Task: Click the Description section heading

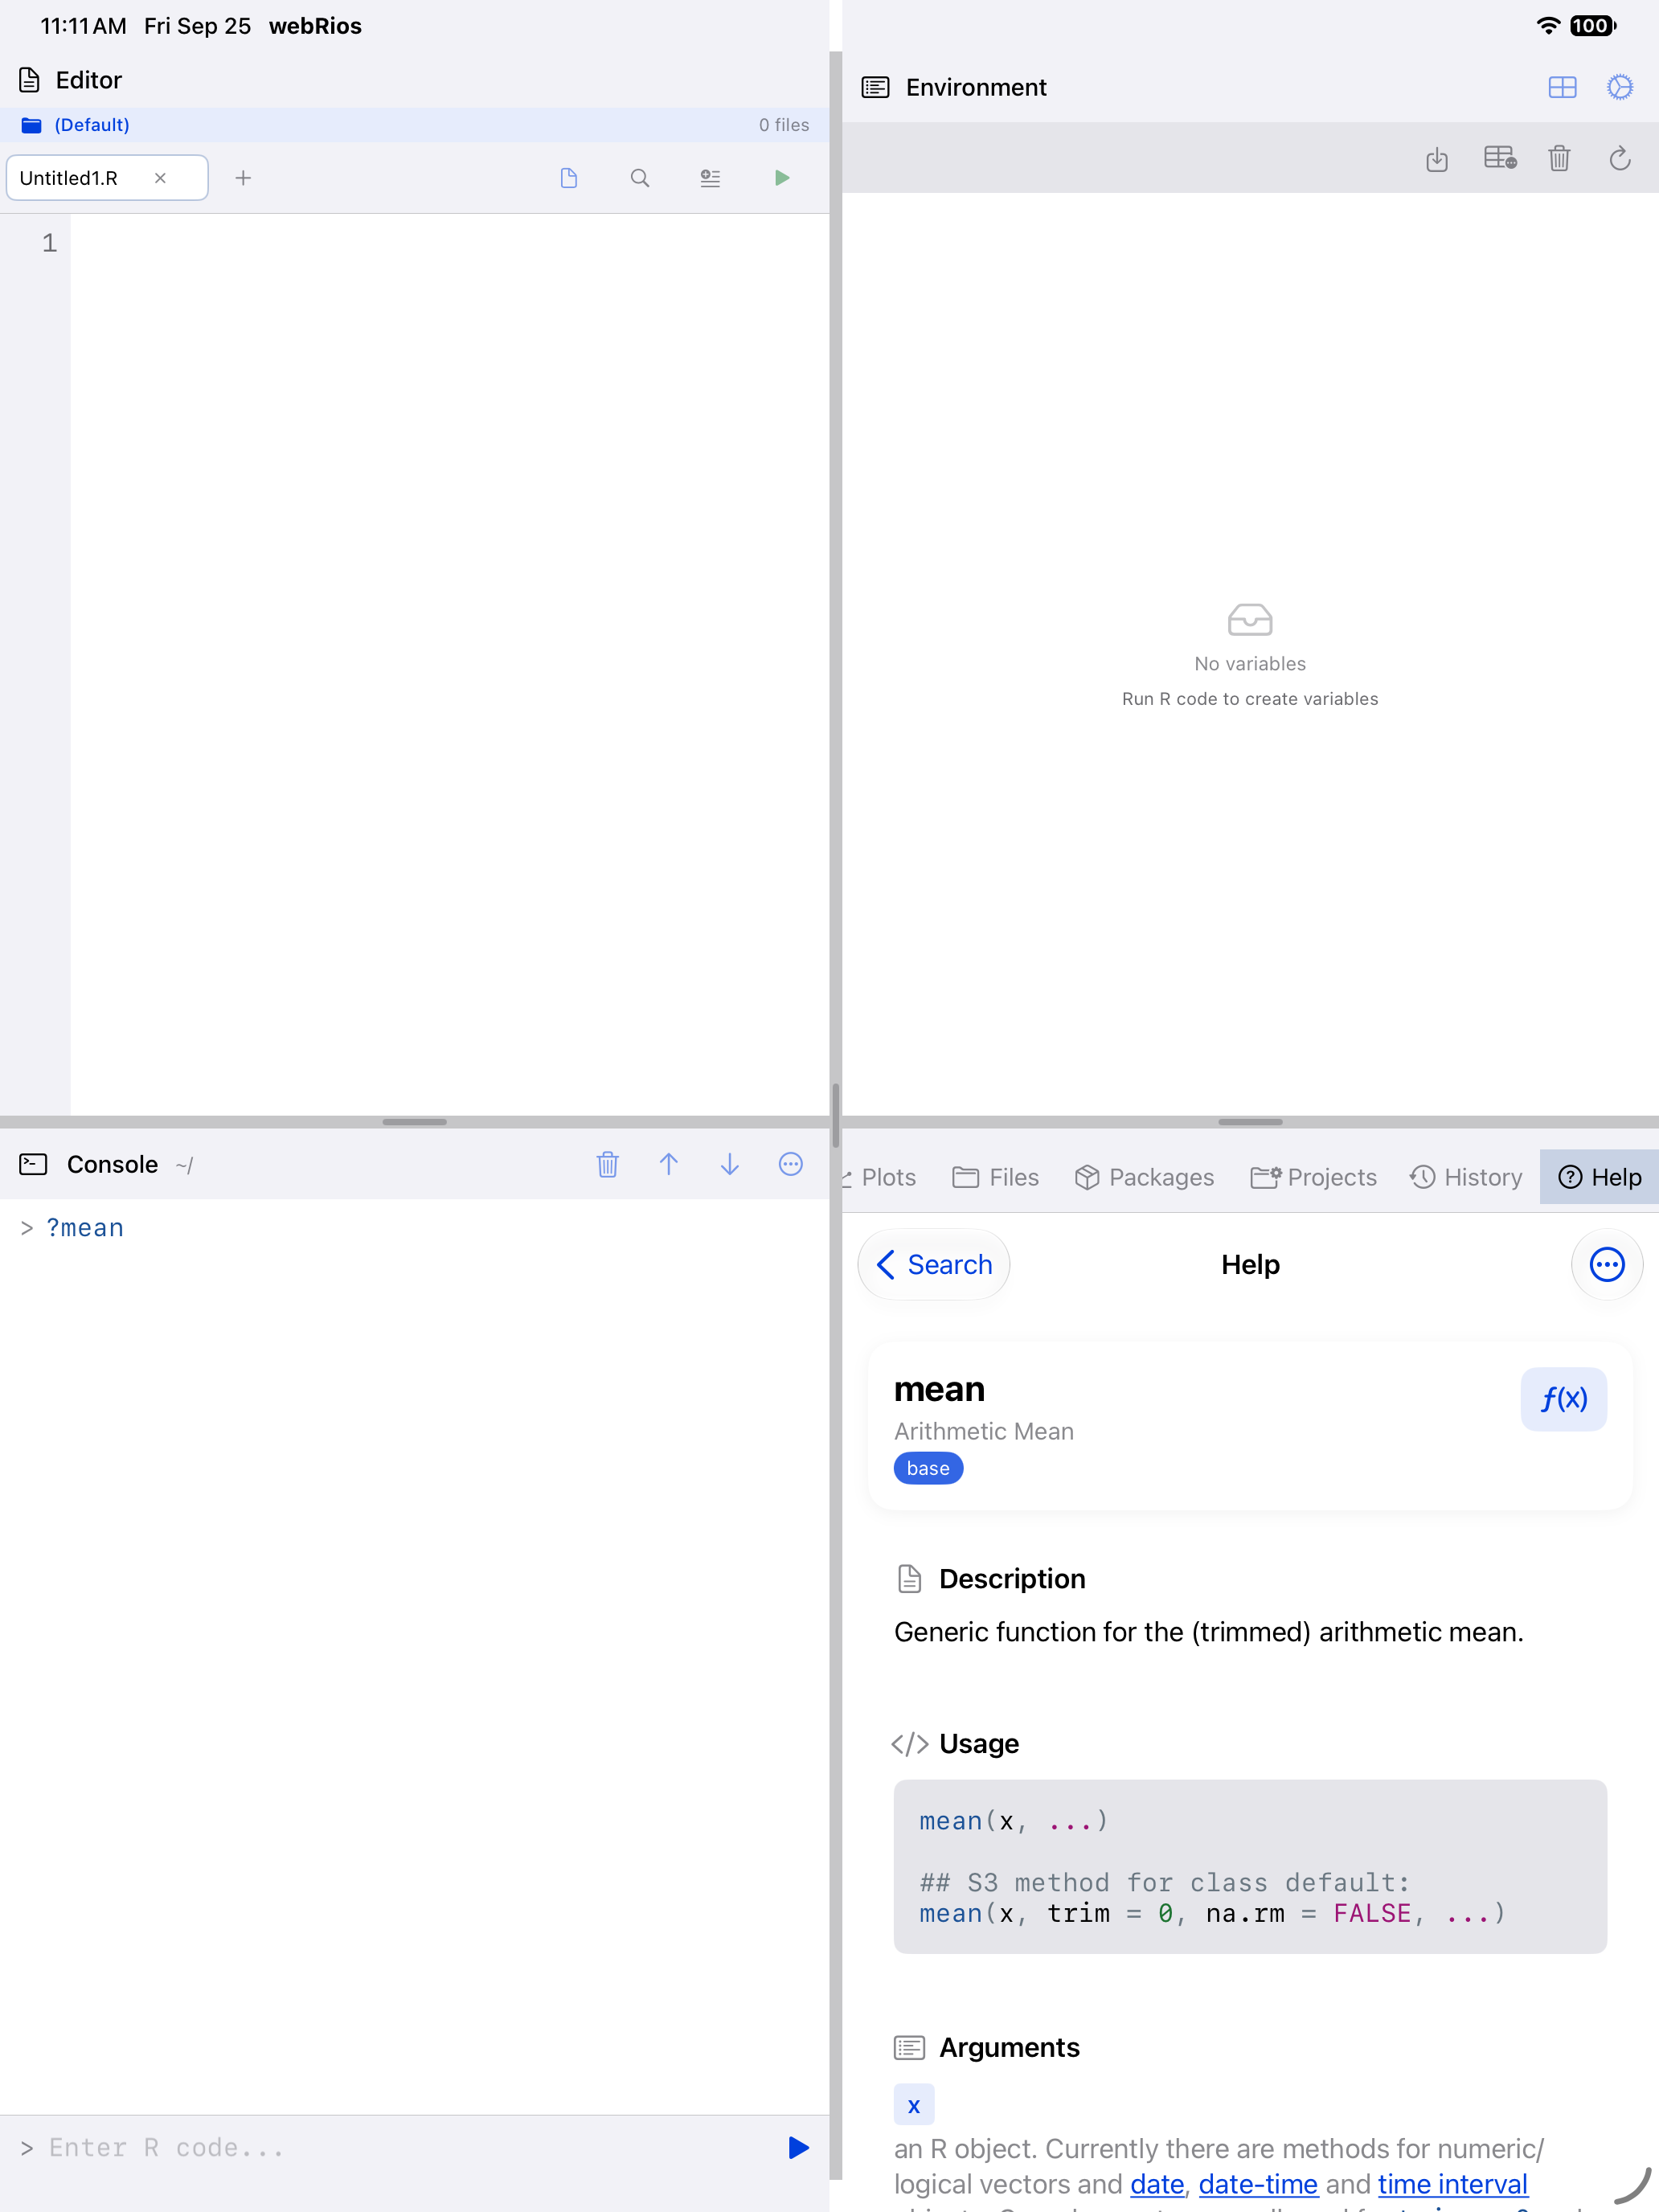Action: click(x=1012, y=1579)
